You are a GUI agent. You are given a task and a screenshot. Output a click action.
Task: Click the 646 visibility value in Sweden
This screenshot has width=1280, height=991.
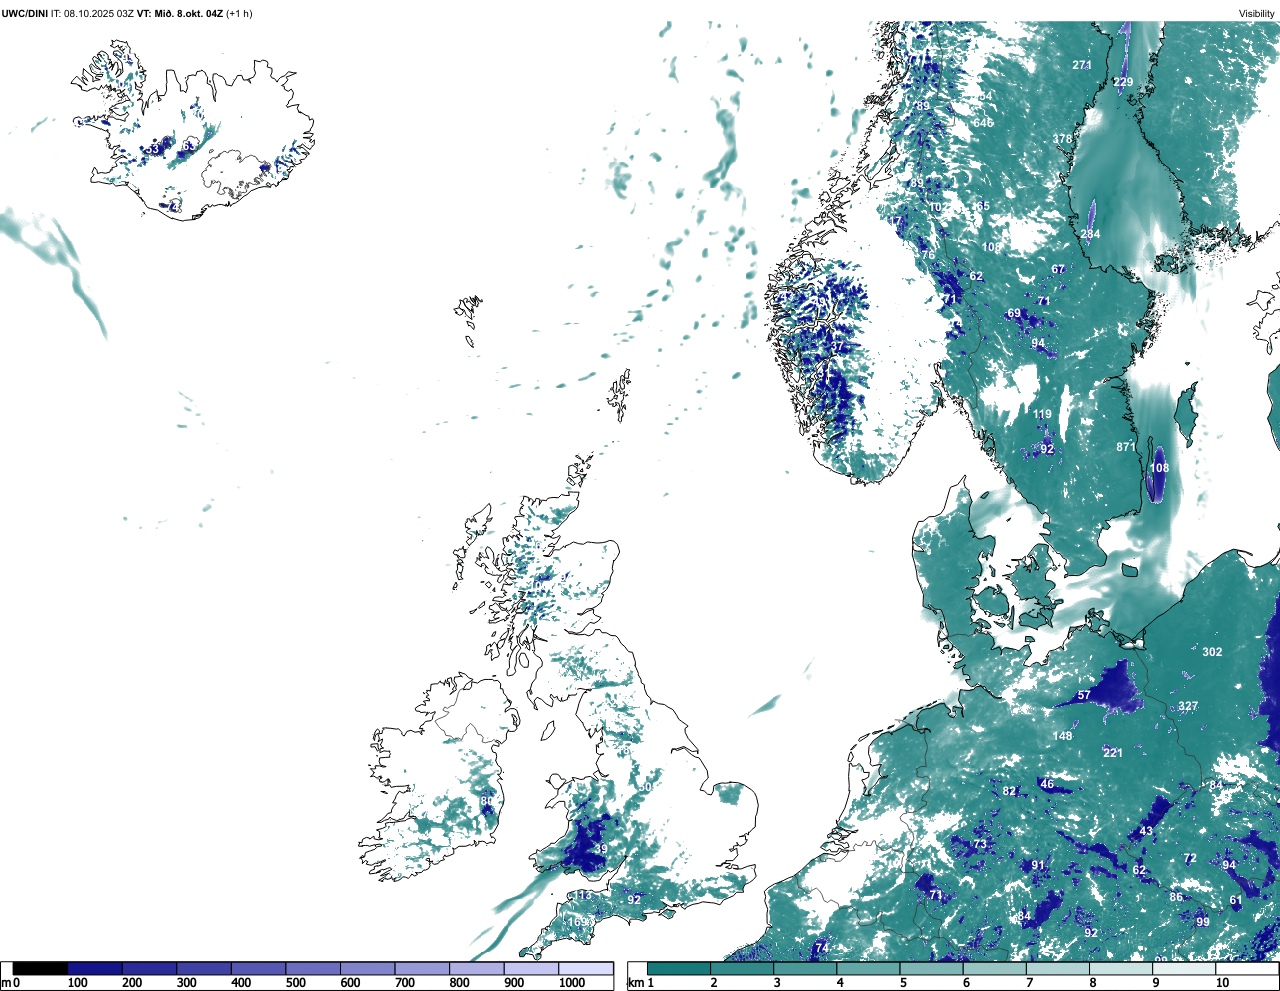tap(984, 123)
